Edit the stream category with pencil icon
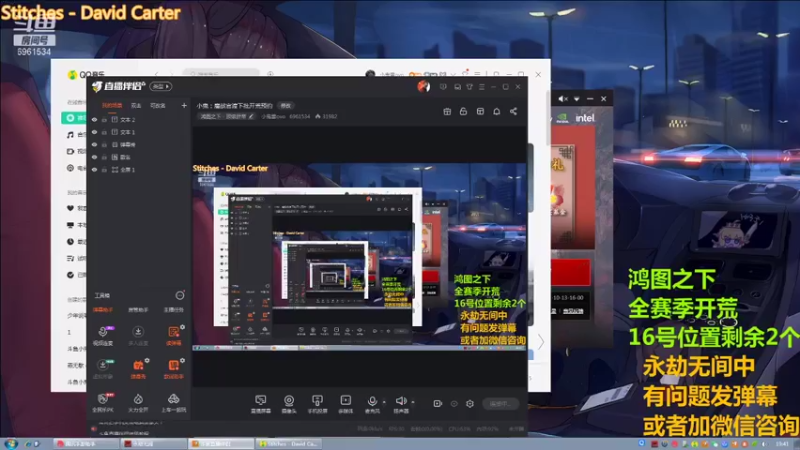Image resolution: width=800 pixels, height=450 pixels. 251,116
